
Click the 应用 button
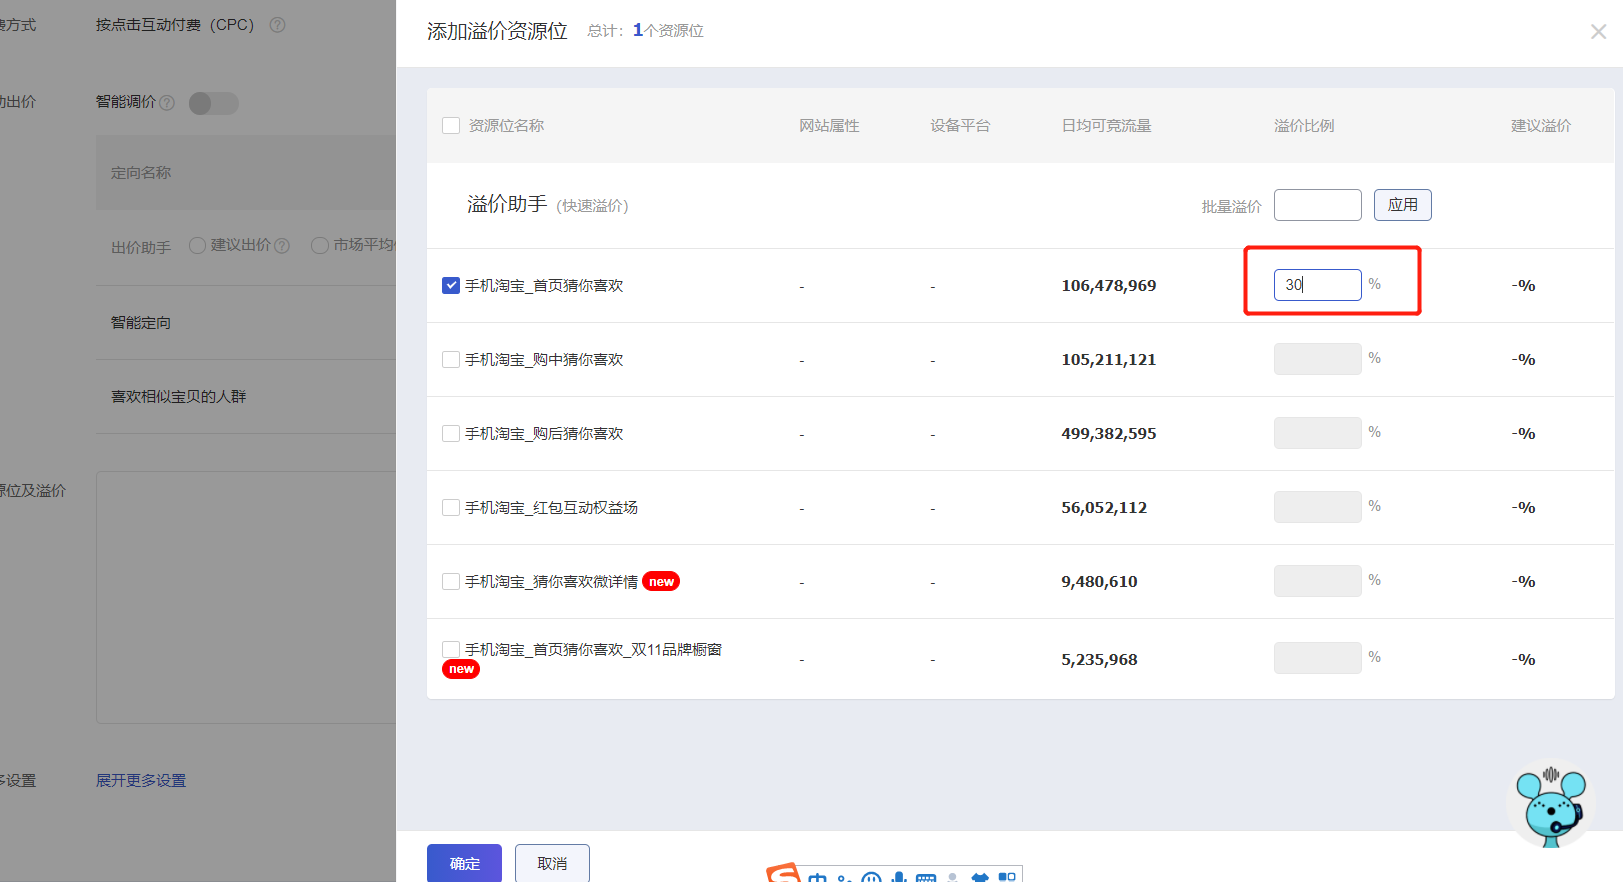pos(1402,205)
